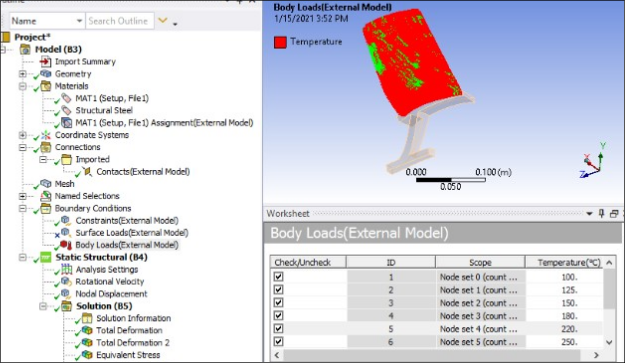Select the Import Summary icon

tap(45, 62)
